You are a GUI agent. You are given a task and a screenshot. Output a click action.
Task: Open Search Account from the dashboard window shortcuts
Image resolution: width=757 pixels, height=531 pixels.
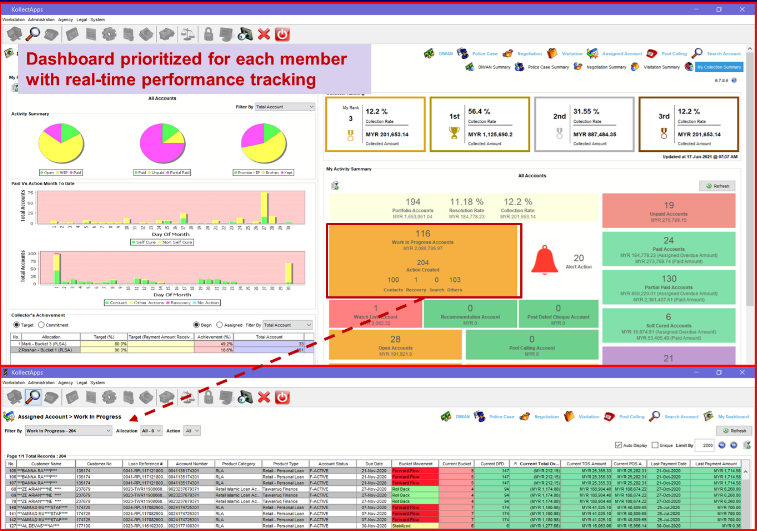click(x=716, y=54)
